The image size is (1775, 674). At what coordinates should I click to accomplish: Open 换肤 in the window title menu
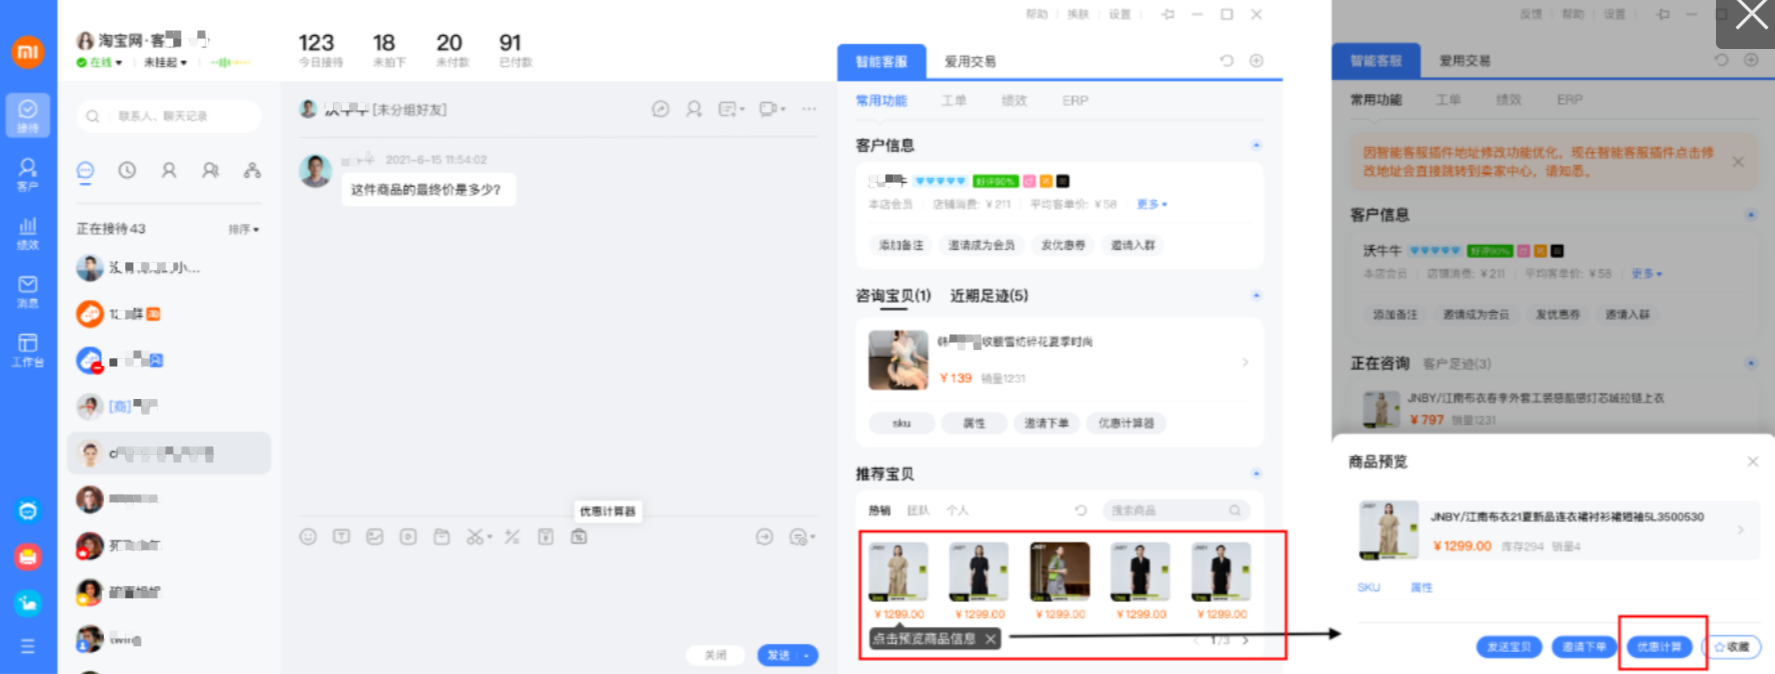(x=1078, y=14)
